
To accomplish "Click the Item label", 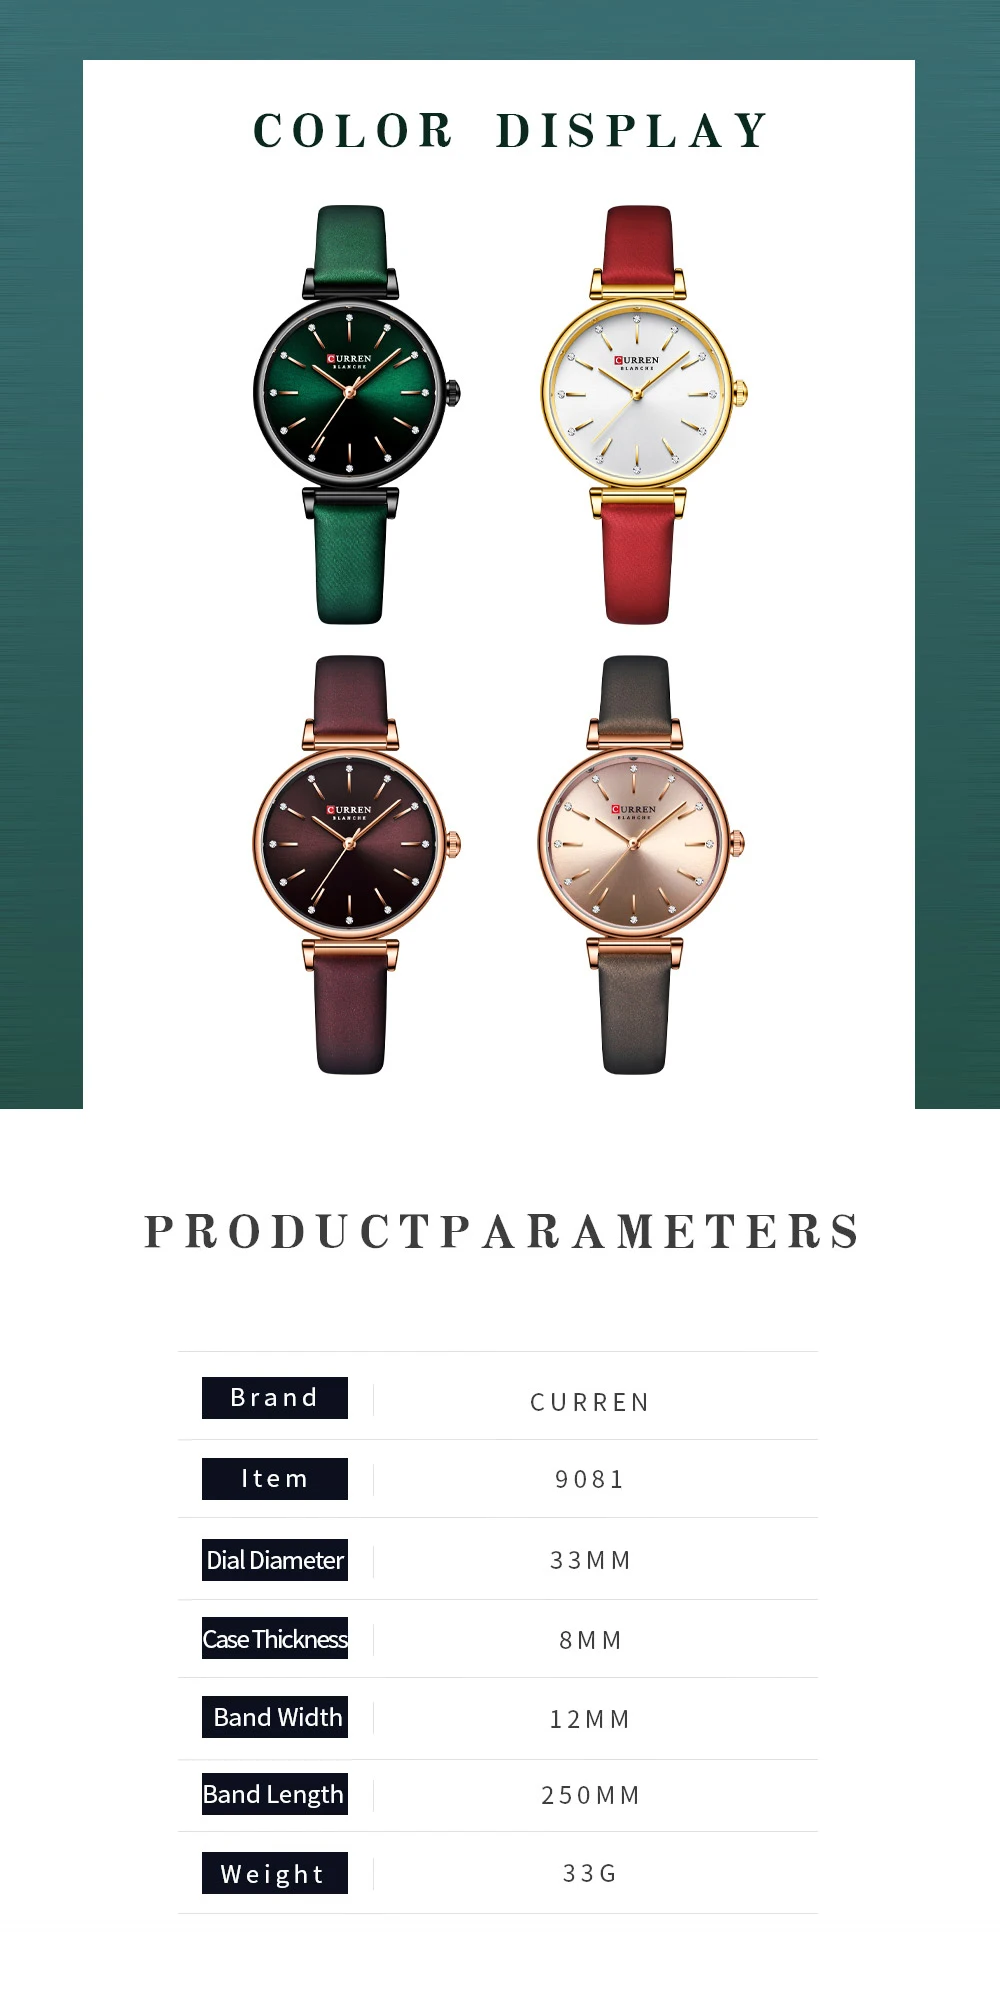I will pos(275,1478).
